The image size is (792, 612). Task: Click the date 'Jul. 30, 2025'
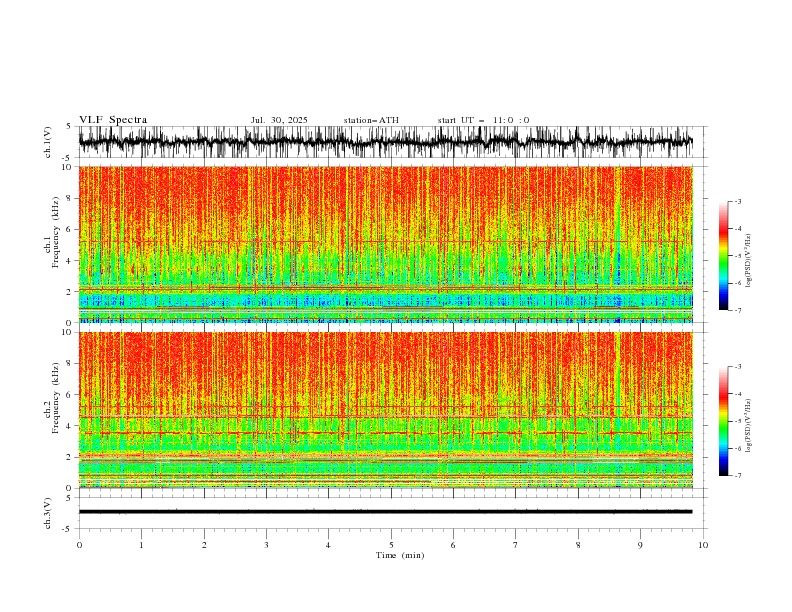(x=279, y=120)
